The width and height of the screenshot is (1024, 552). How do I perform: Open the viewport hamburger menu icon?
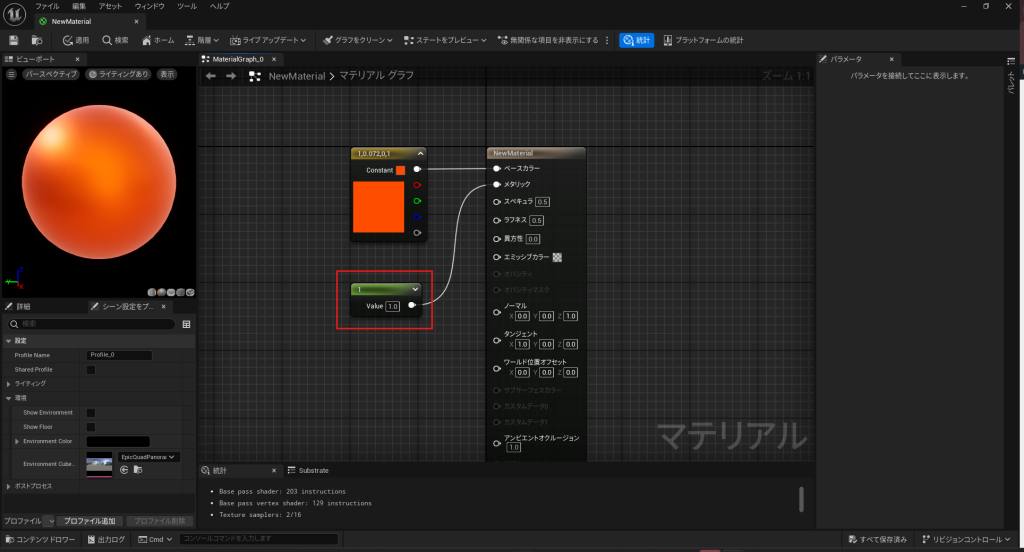(x=11, y=74)
